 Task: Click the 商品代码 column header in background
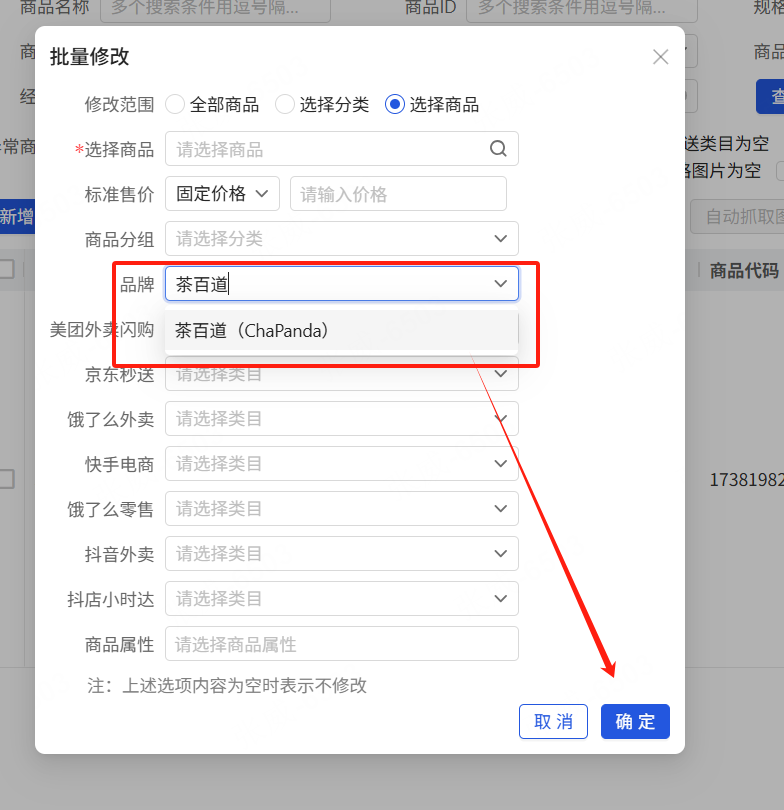pos(744,270)
